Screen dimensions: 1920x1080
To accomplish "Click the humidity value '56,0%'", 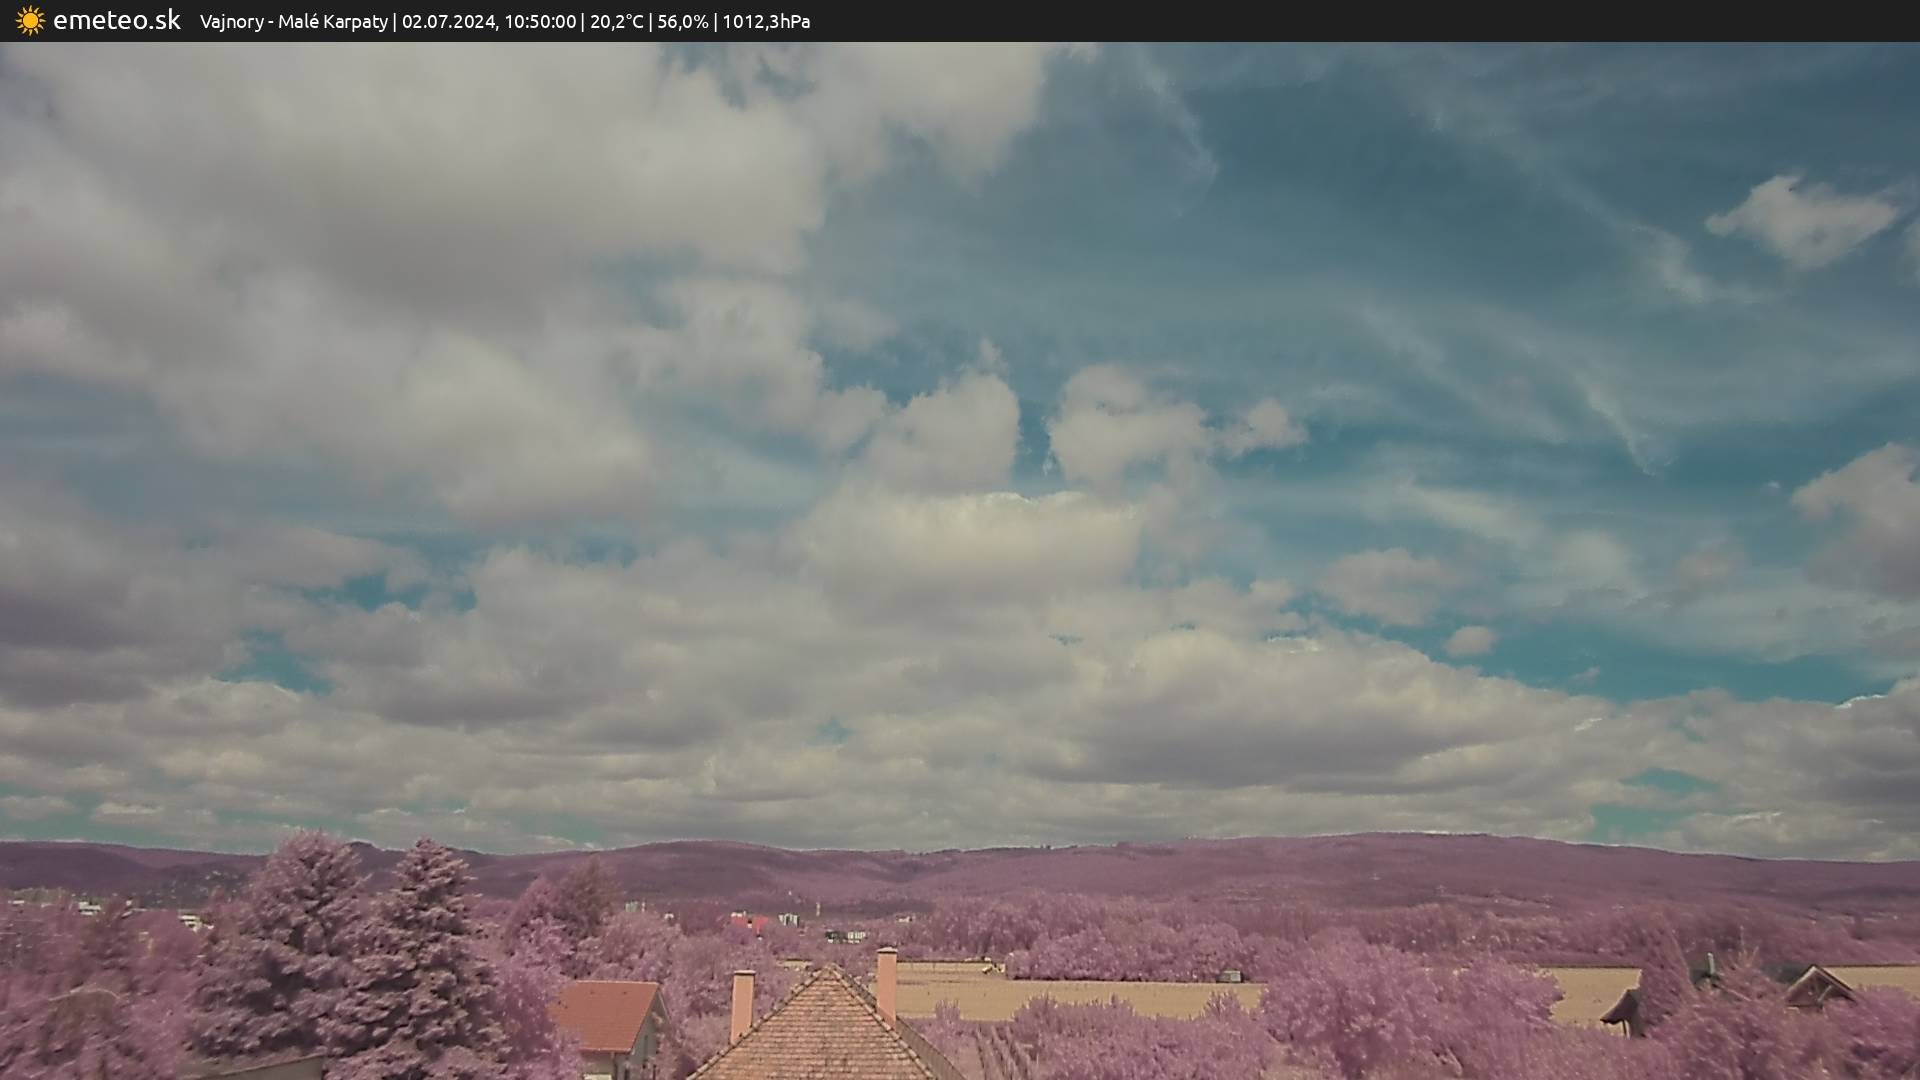I will pos(683,22).
